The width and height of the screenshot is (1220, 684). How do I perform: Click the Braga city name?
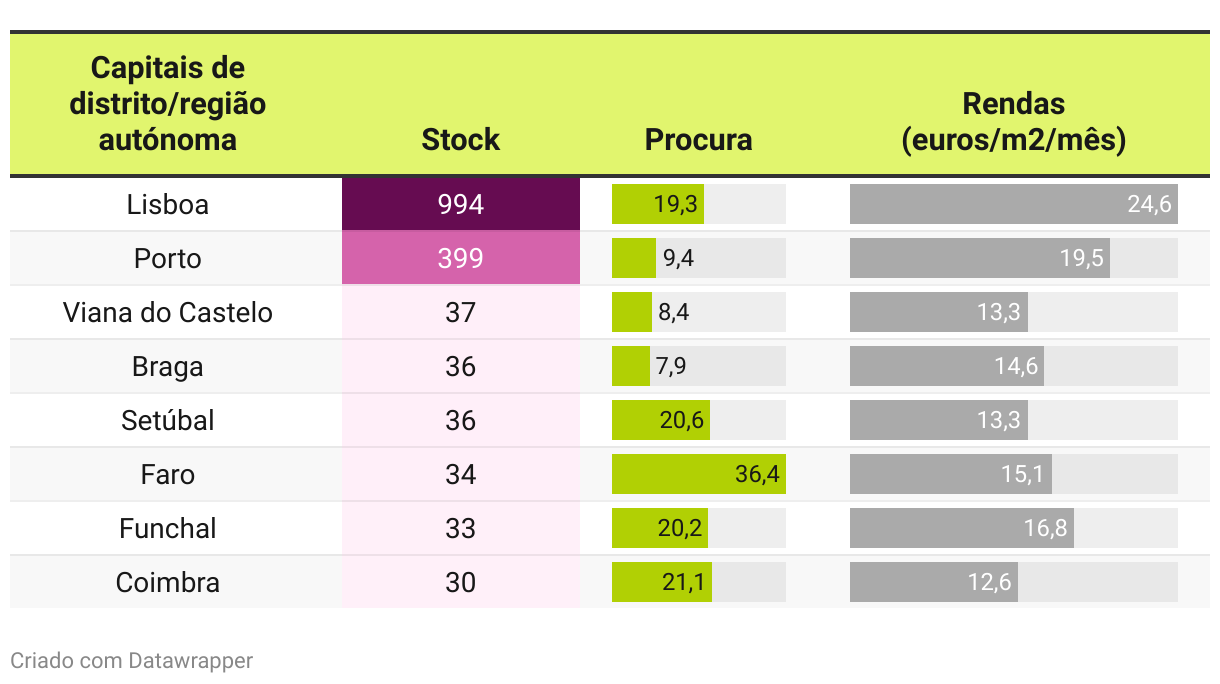[x=168, y=367]
